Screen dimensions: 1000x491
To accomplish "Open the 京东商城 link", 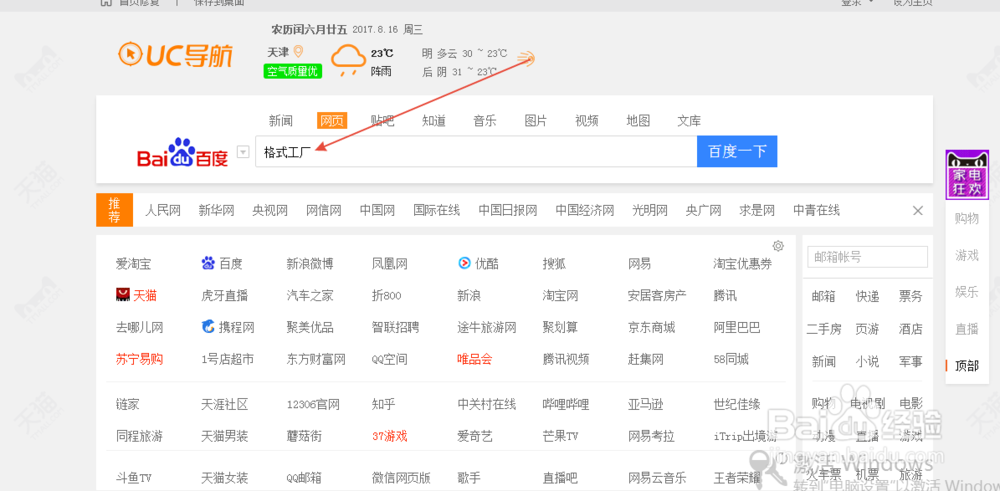I will point(651,328).
